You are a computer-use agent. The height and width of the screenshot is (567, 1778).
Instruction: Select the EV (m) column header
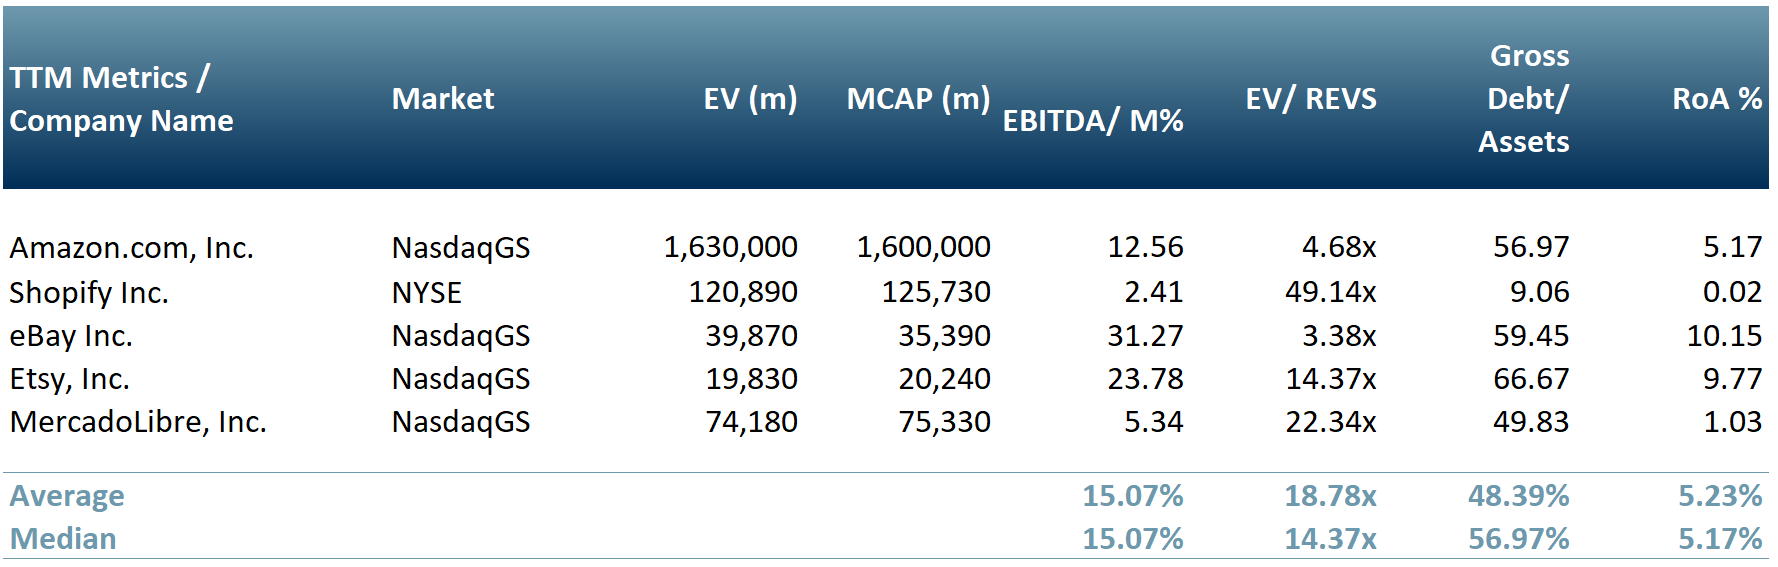pos(750,99)
